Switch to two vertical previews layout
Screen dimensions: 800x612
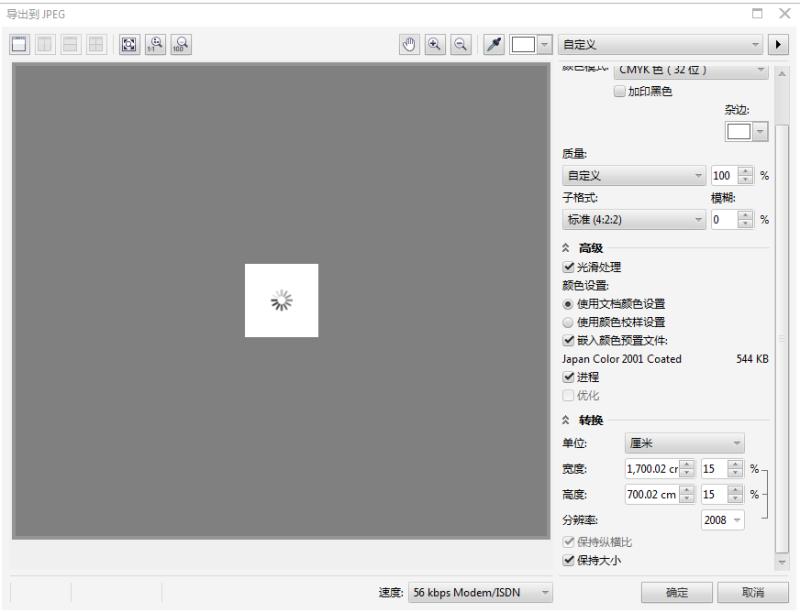pyautogui.click(x=45, y=44)
